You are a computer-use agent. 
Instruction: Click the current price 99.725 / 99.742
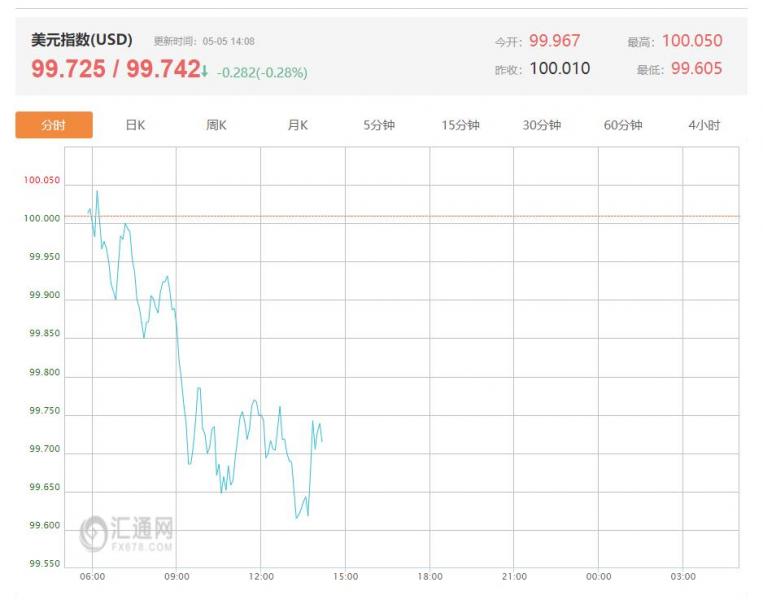[116, 69]
